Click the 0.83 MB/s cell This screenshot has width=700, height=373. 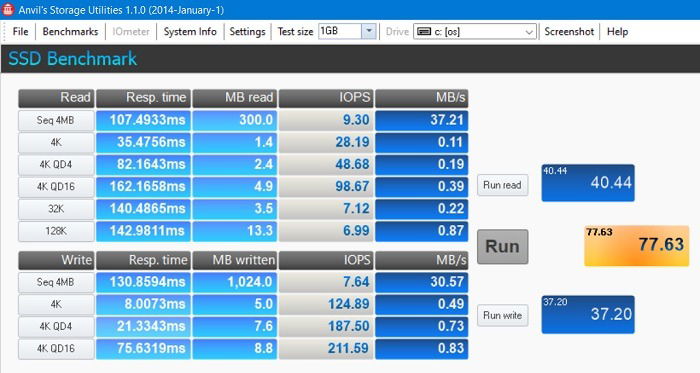point(422,349)
